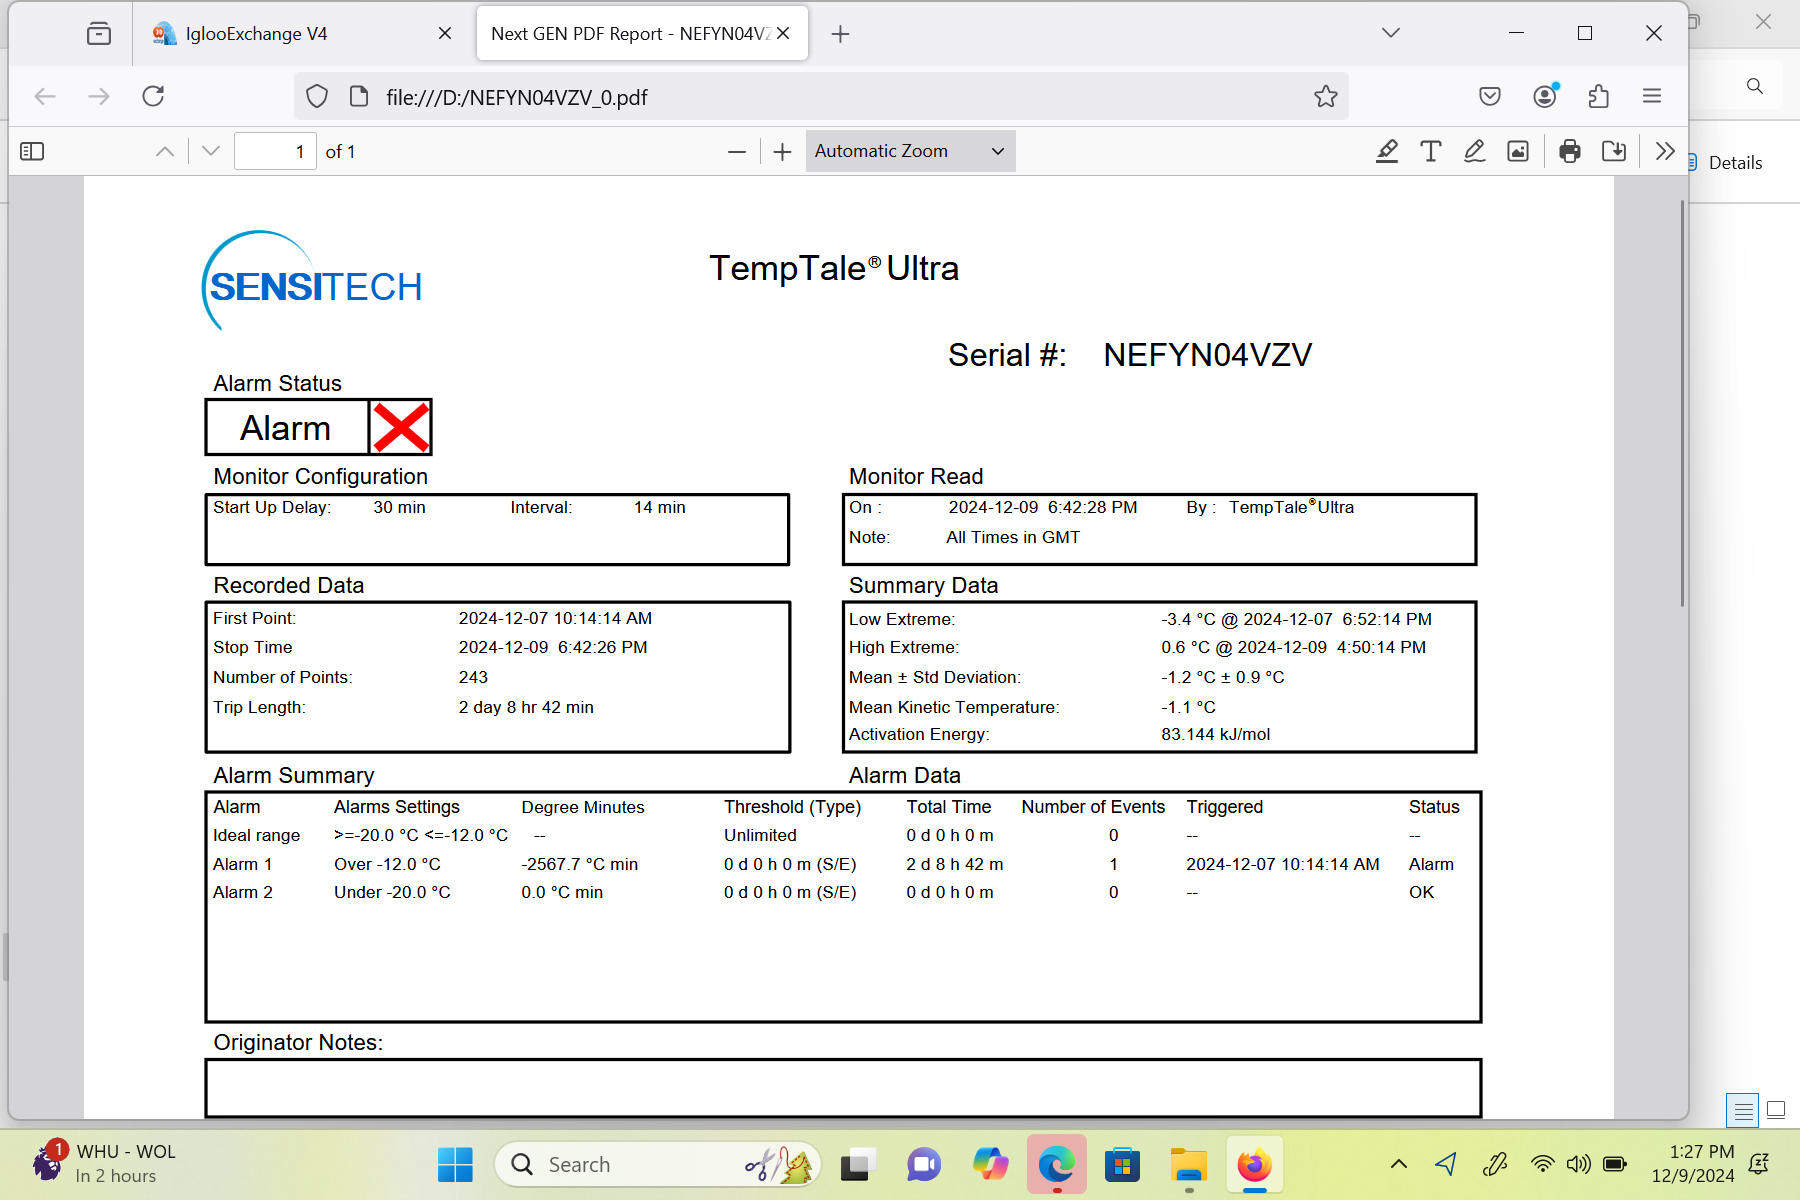The image size is (1800, 1200).
Task: Open the Automatic Zoom dropdown
Action: (910, 151)
